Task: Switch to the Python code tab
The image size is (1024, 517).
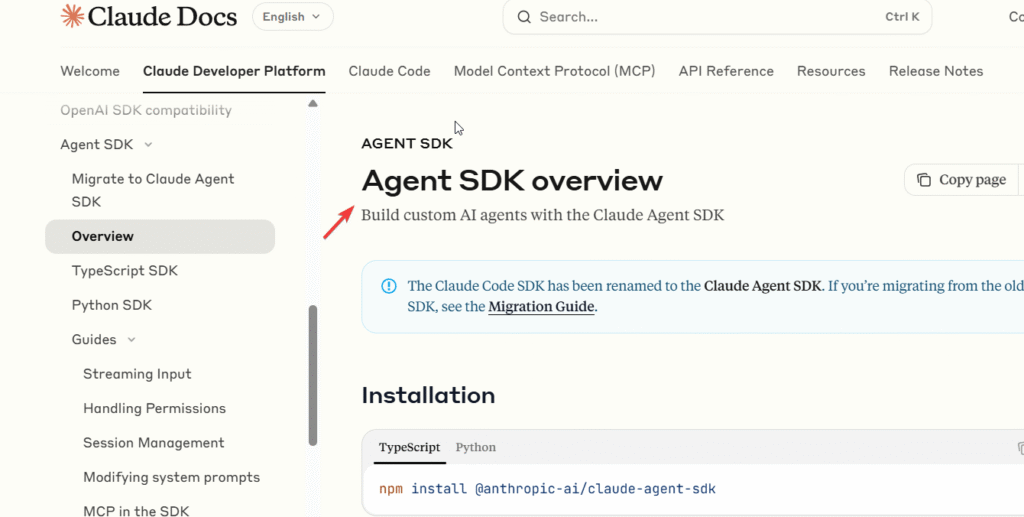Action: pyautogui.click(x=476, y=448)
